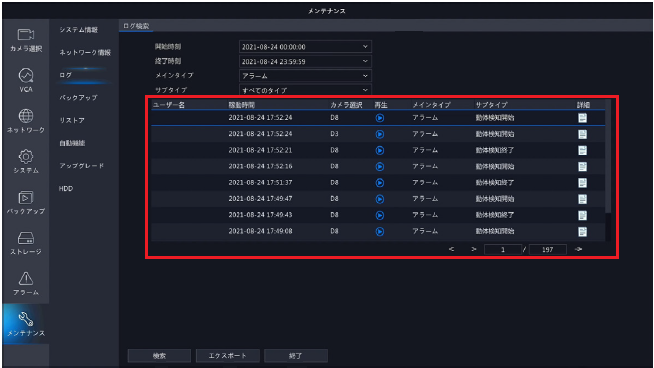Click the エクスポート button
The width and height of the screenshot is (654, 368).
point(228,356)
